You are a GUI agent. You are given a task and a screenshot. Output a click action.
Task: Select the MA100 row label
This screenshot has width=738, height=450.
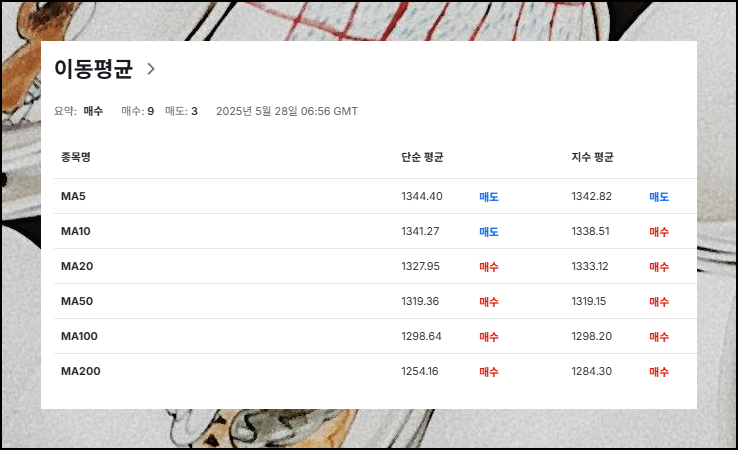tap(80, 336)
